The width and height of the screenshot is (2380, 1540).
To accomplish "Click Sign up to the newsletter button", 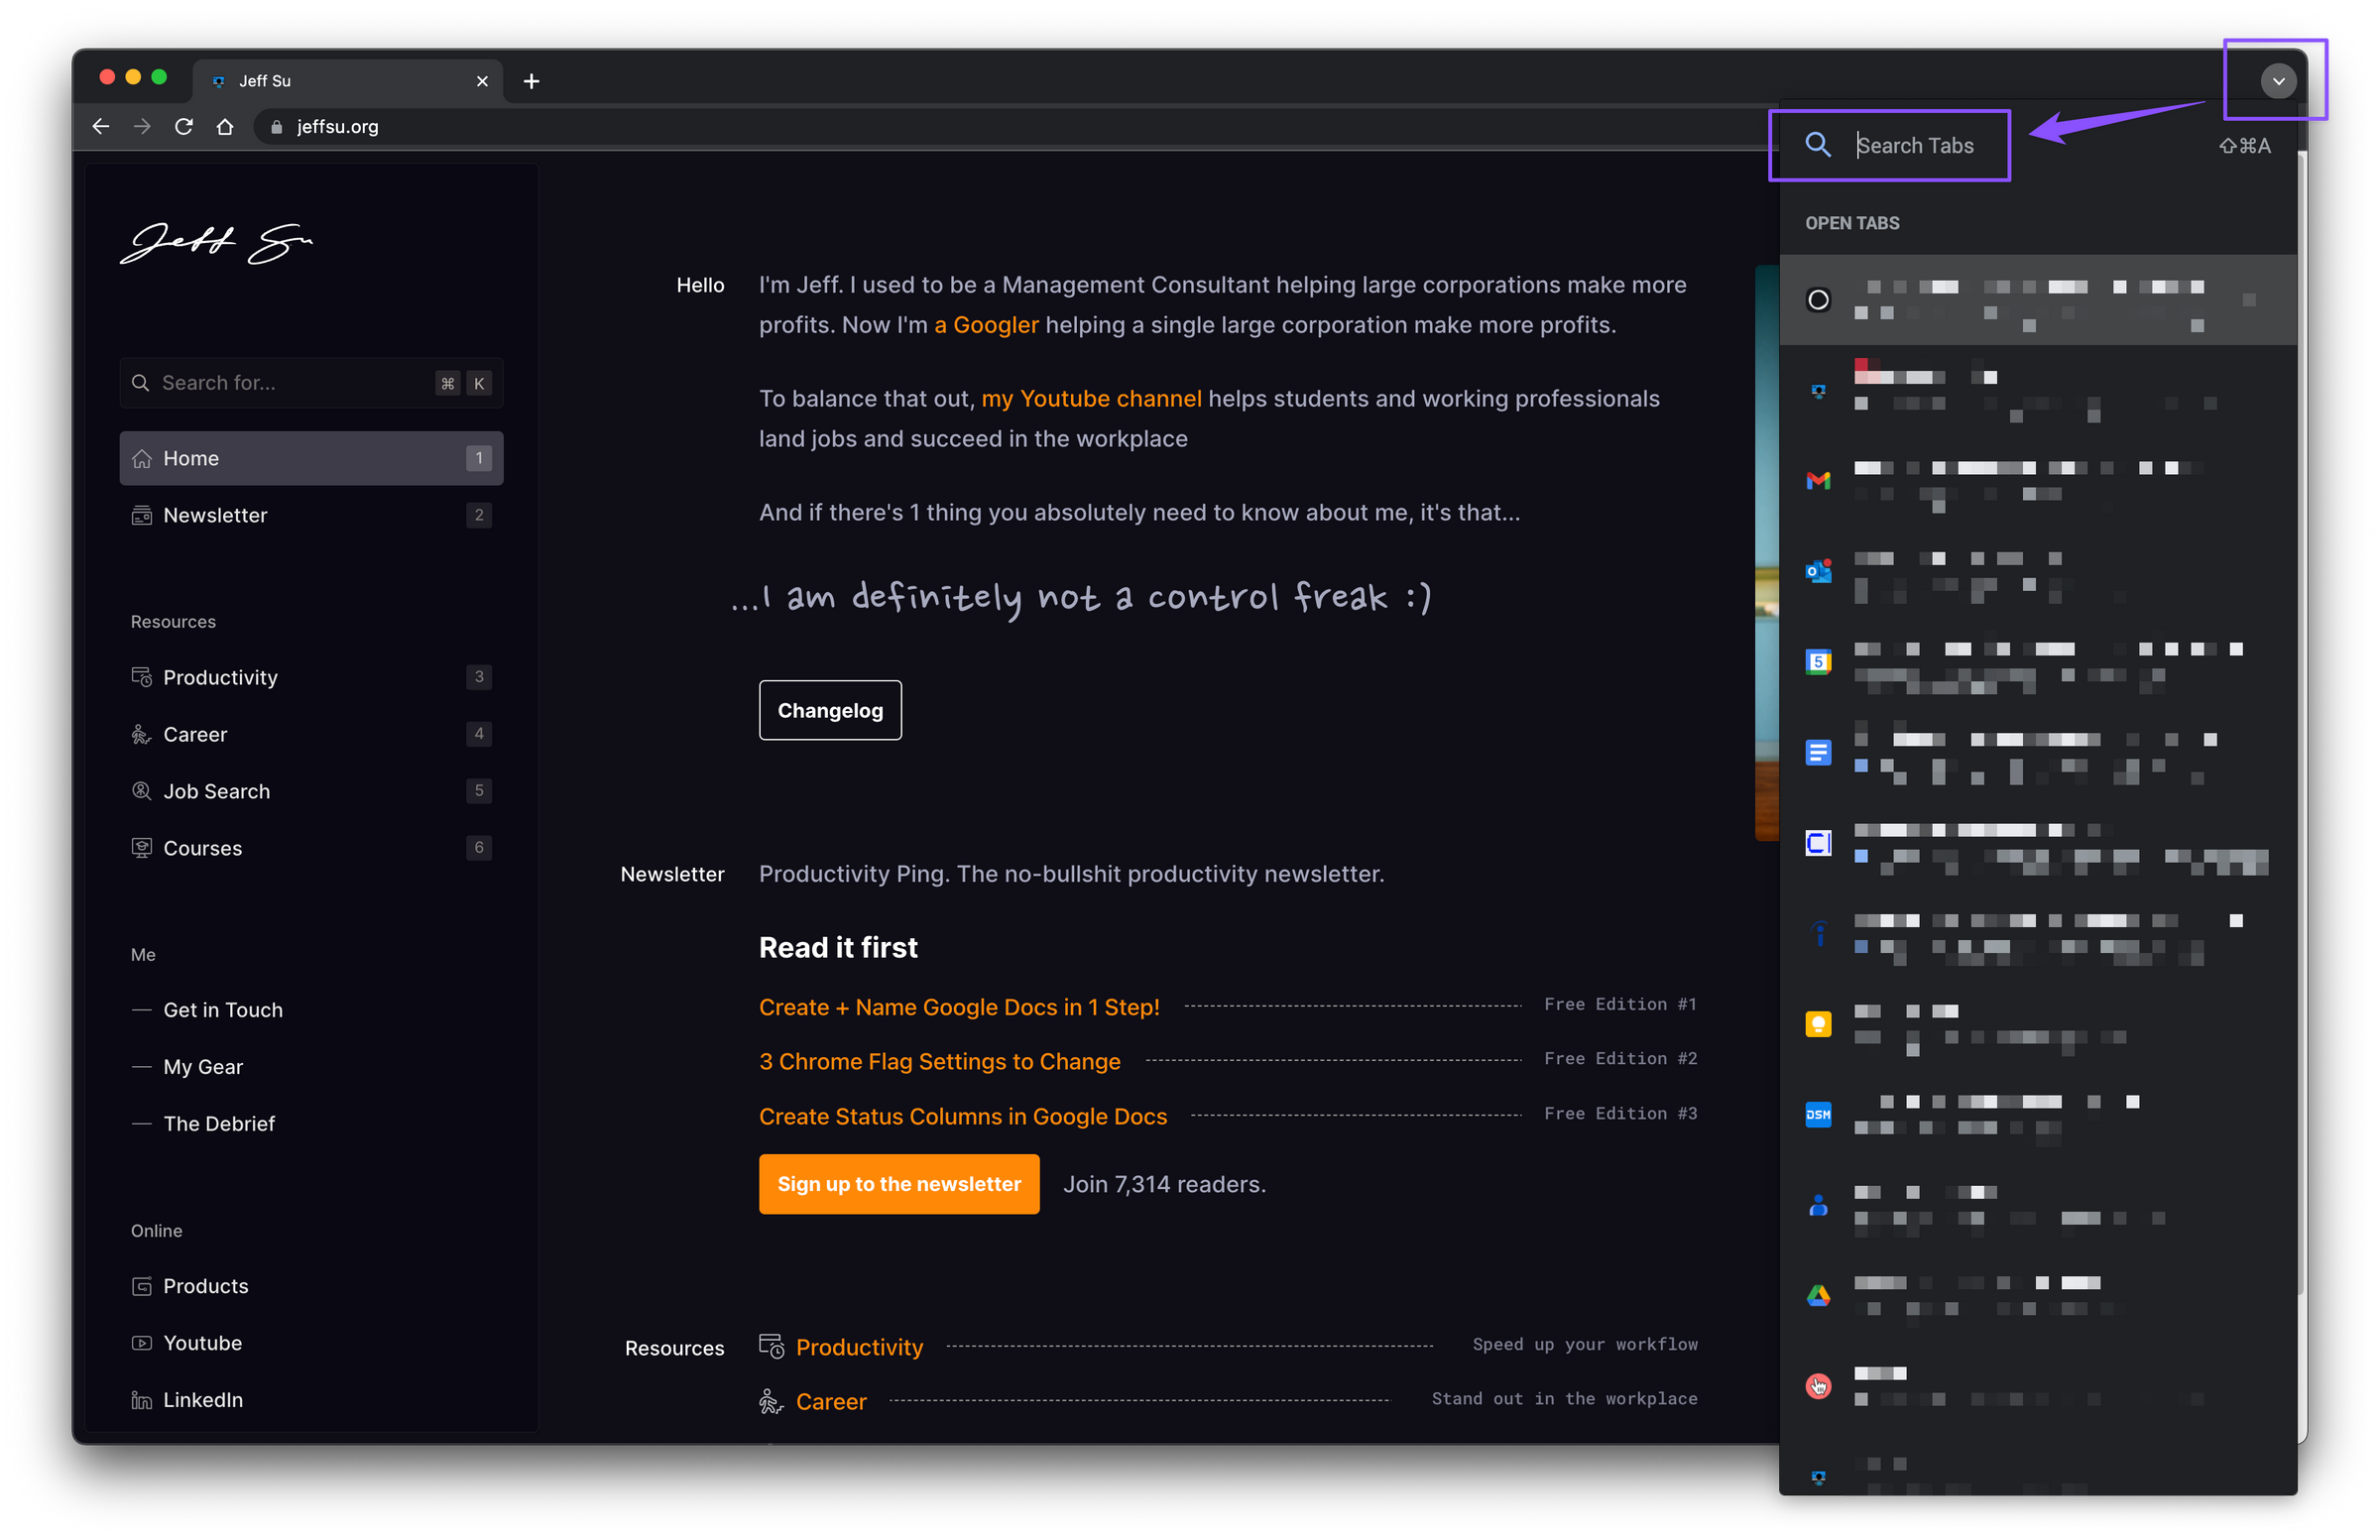I will tap(898, 1184).
